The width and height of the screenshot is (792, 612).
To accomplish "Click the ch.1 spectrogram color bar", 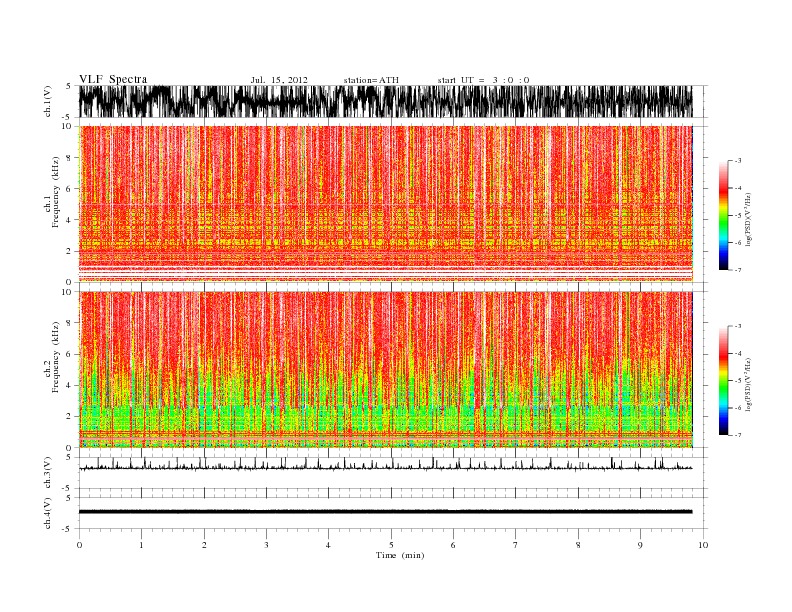I will click(x=723, y=215).
